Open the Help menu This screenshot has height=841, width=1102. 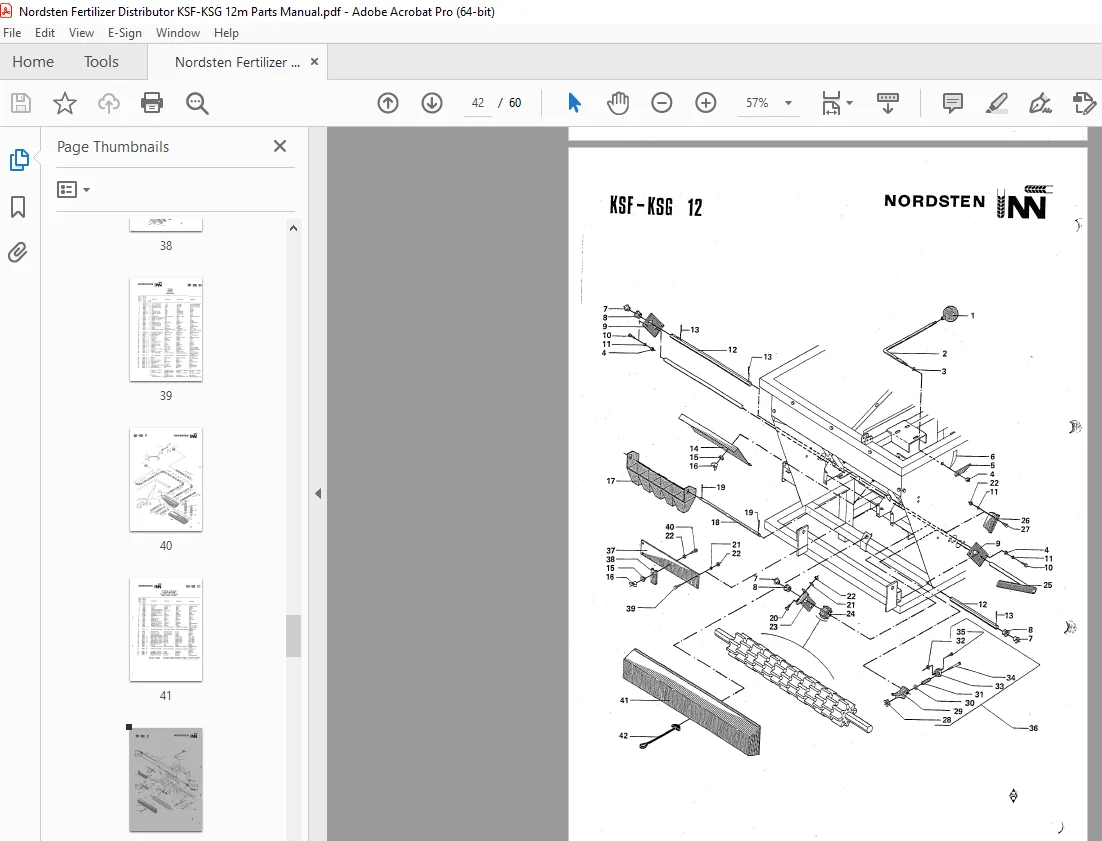click(x=226, y=33)
